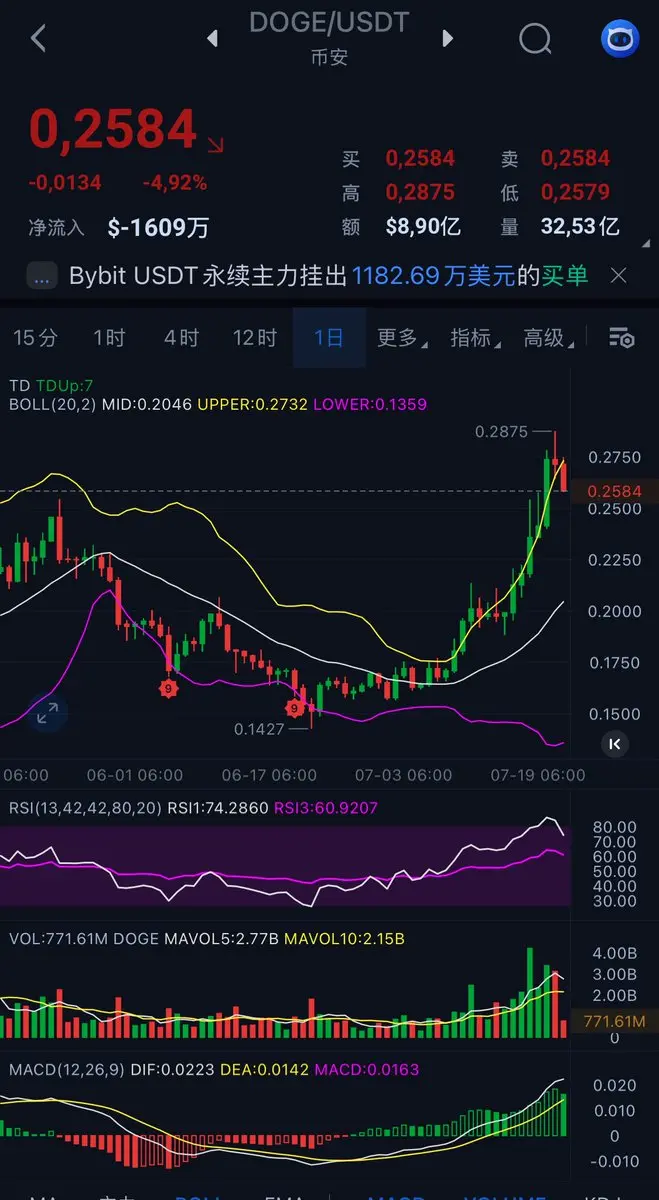
Task: Expand the 更多 timeframe dropdown
Action: point(401,338)
